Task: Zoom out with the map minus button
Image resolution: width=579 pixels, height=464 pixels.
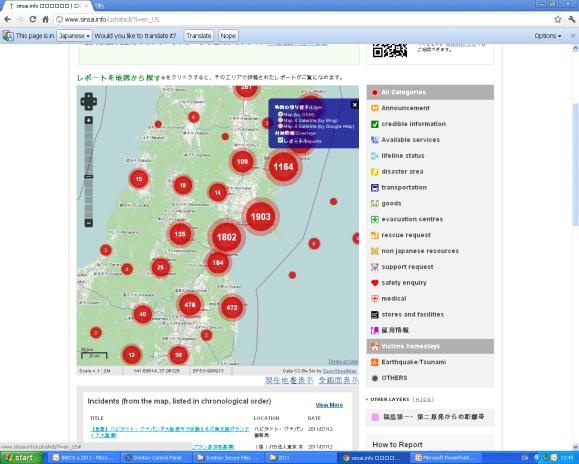Action: point(89,223)
